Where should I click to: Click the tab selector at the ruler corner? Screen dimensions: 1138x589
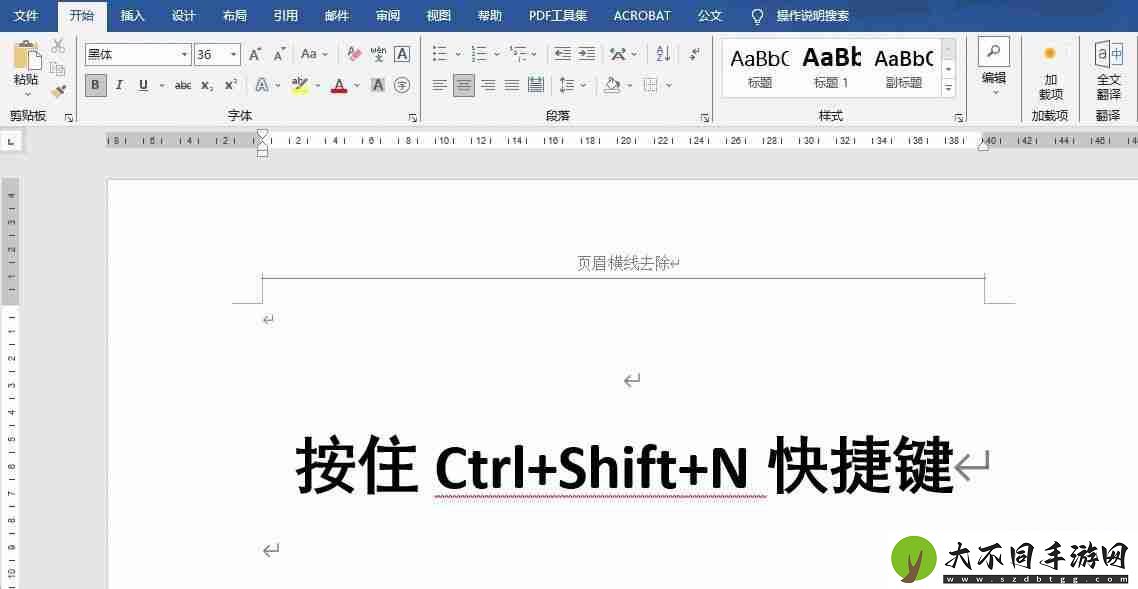pos(11,142)
